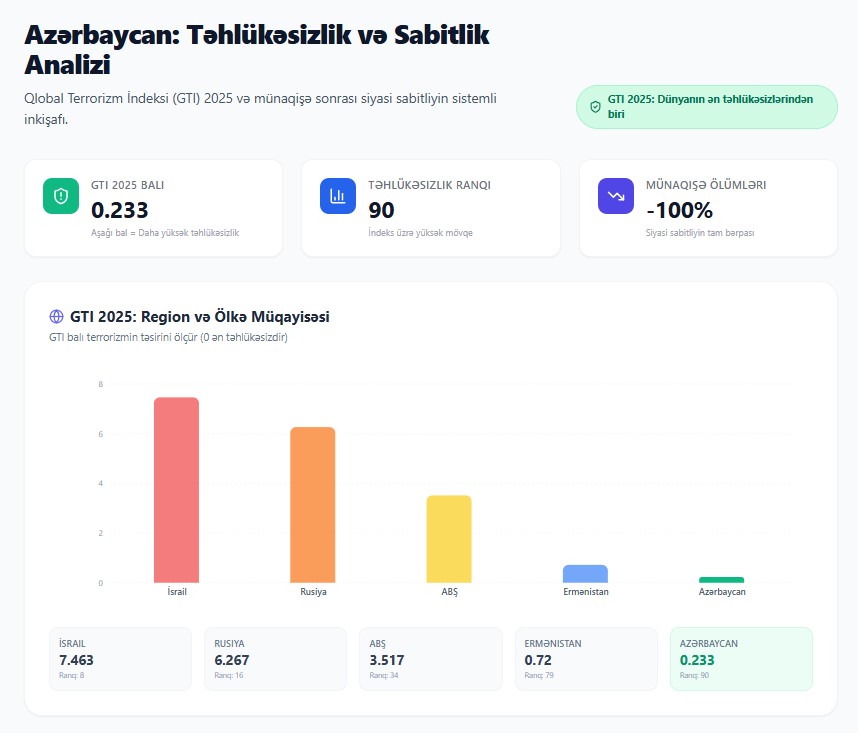Screen dimensions: 858x733
Task: Open the İSRAIL 7.463 stat card
Action: pos(120,659)
